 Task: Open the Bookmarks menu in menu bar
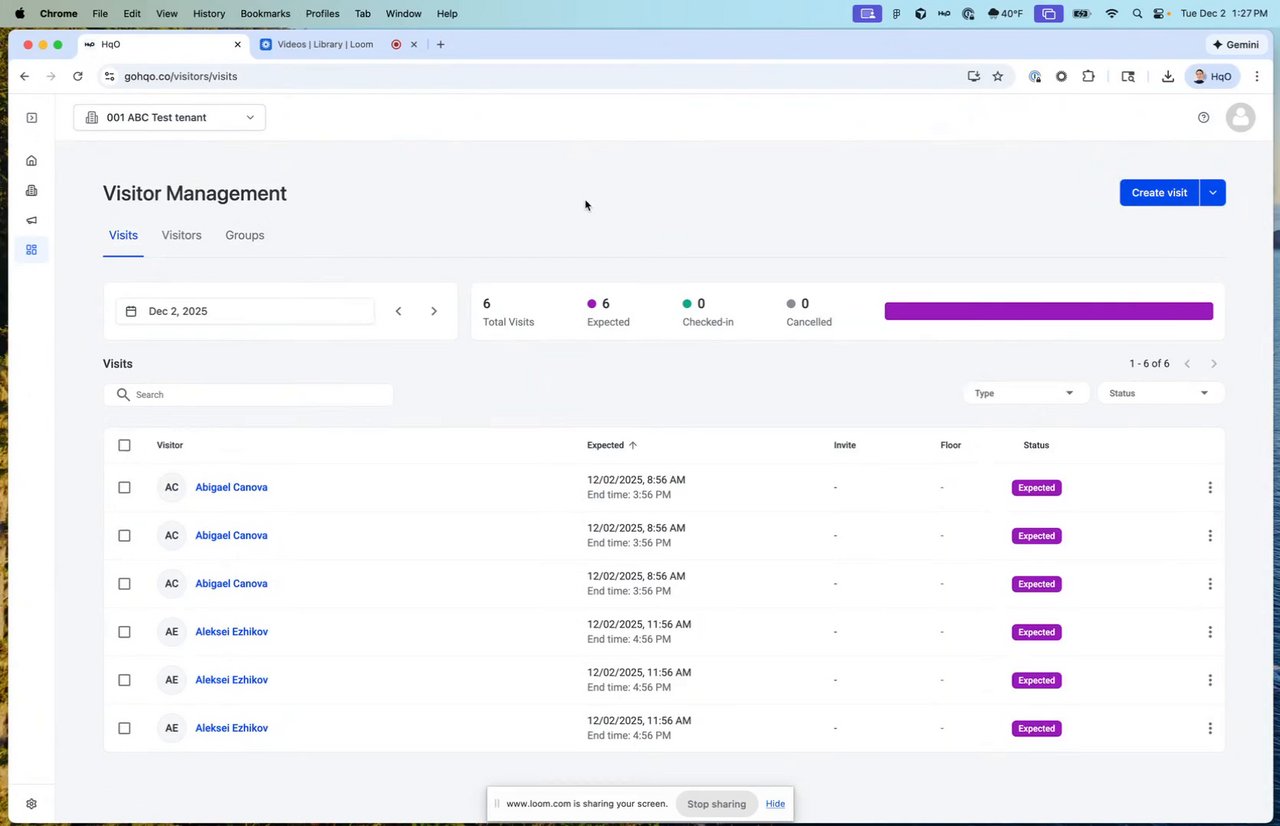(264, 14)
